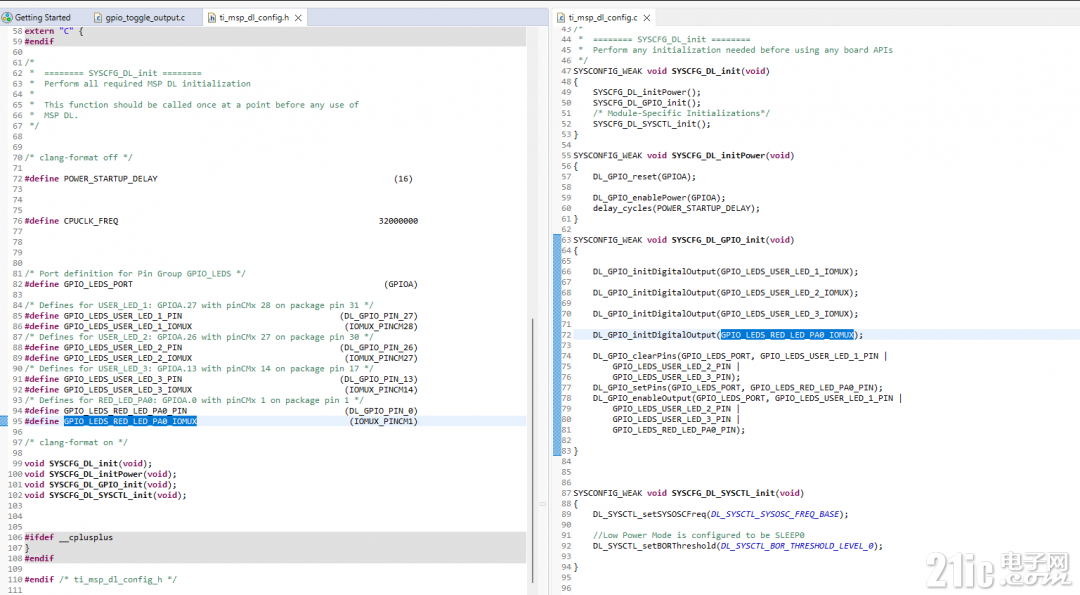Screen dimensions: 1080x595
Task: Click the SYSCFG_DL_GPIO_init(); call inside SYSCFG_DL_init
Action: pyautogui.click(x=647, y=103)
